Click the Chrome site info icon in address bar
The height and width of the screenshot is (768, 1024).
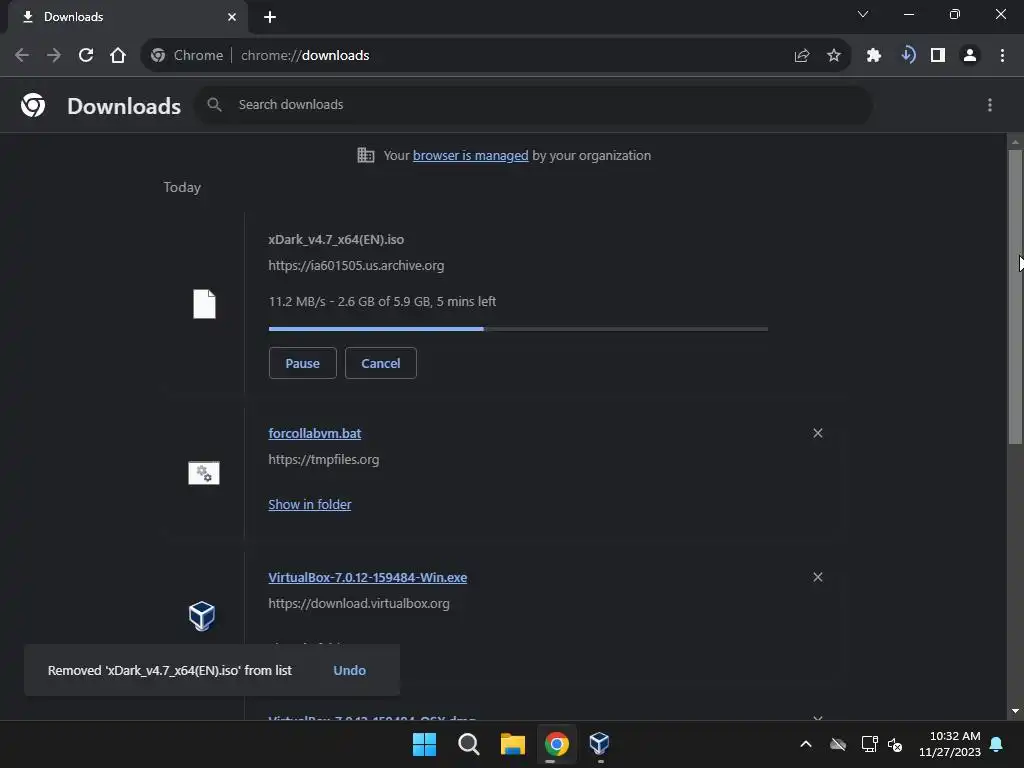pyautogui.click(x=158, y=56)
